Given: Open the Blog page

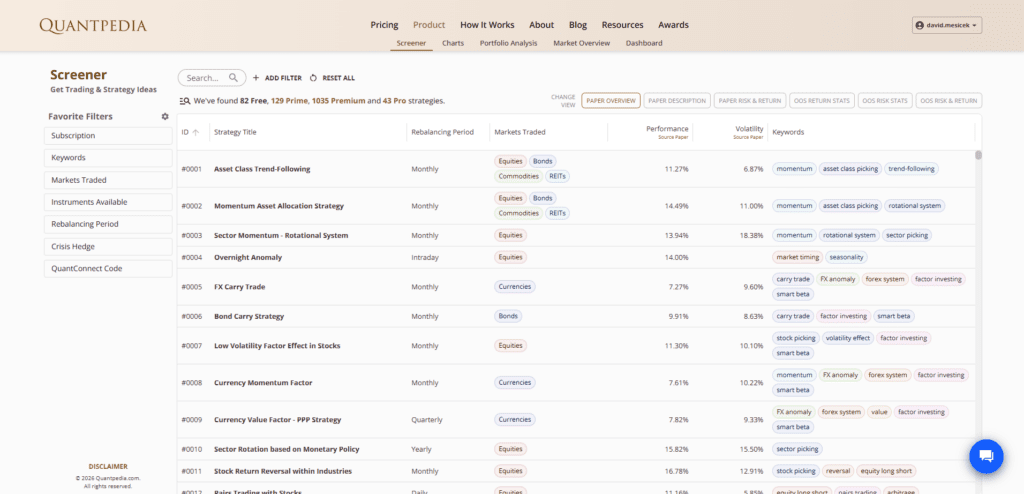Looking at the screenshot, I should [578, 25].
